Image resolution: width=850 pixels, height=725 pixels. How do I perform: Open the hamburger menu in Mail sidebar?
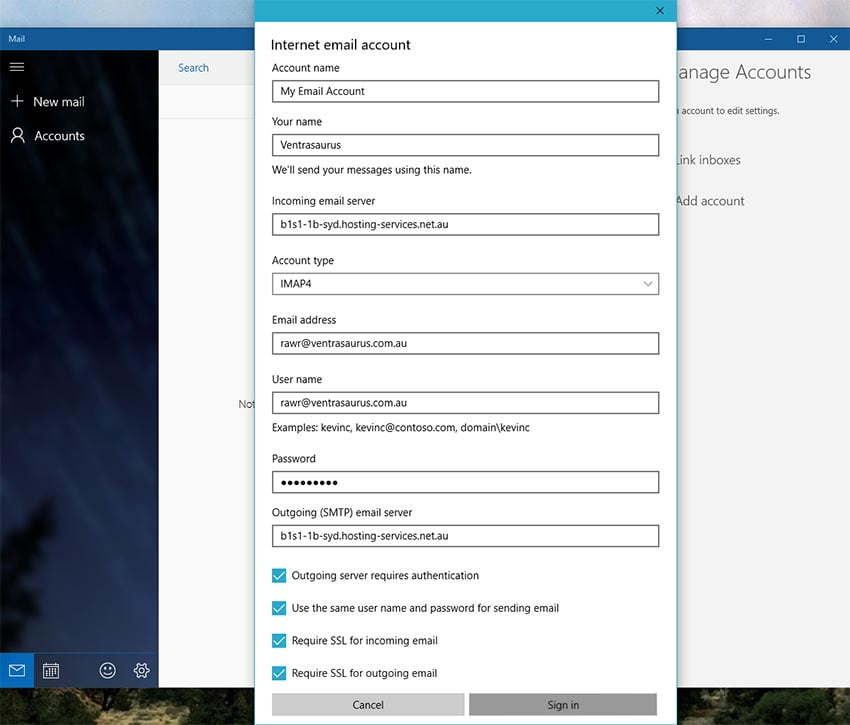(x=17, y=67)
